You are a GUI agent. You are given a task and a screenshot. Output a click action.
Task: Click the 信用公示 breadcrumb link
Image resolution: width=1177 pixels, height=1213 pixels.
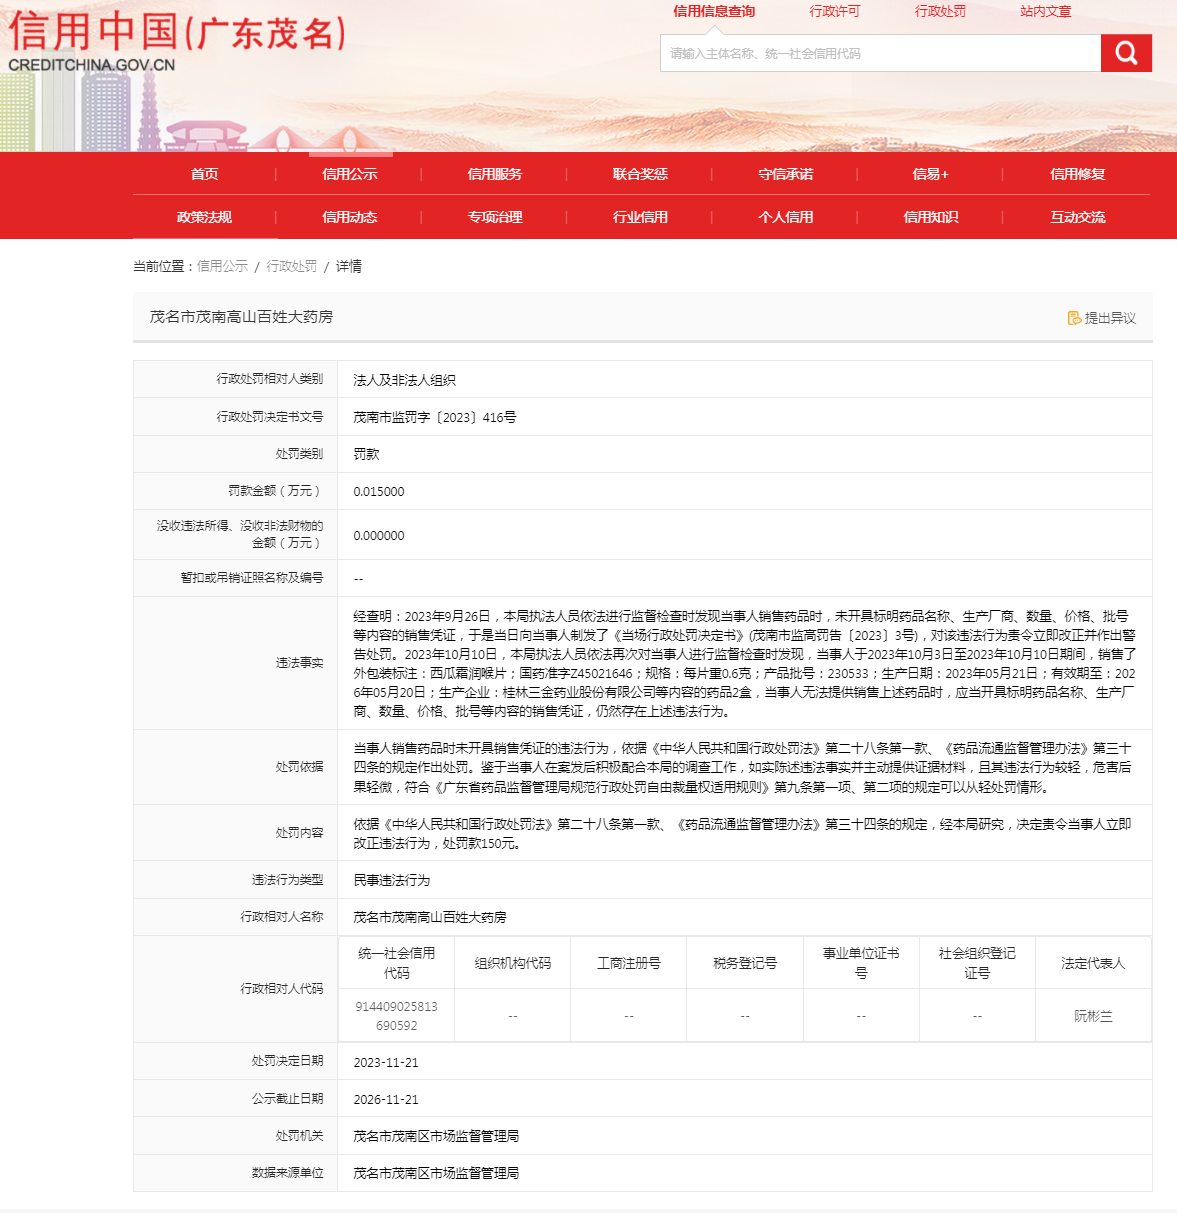coord(222,266)
